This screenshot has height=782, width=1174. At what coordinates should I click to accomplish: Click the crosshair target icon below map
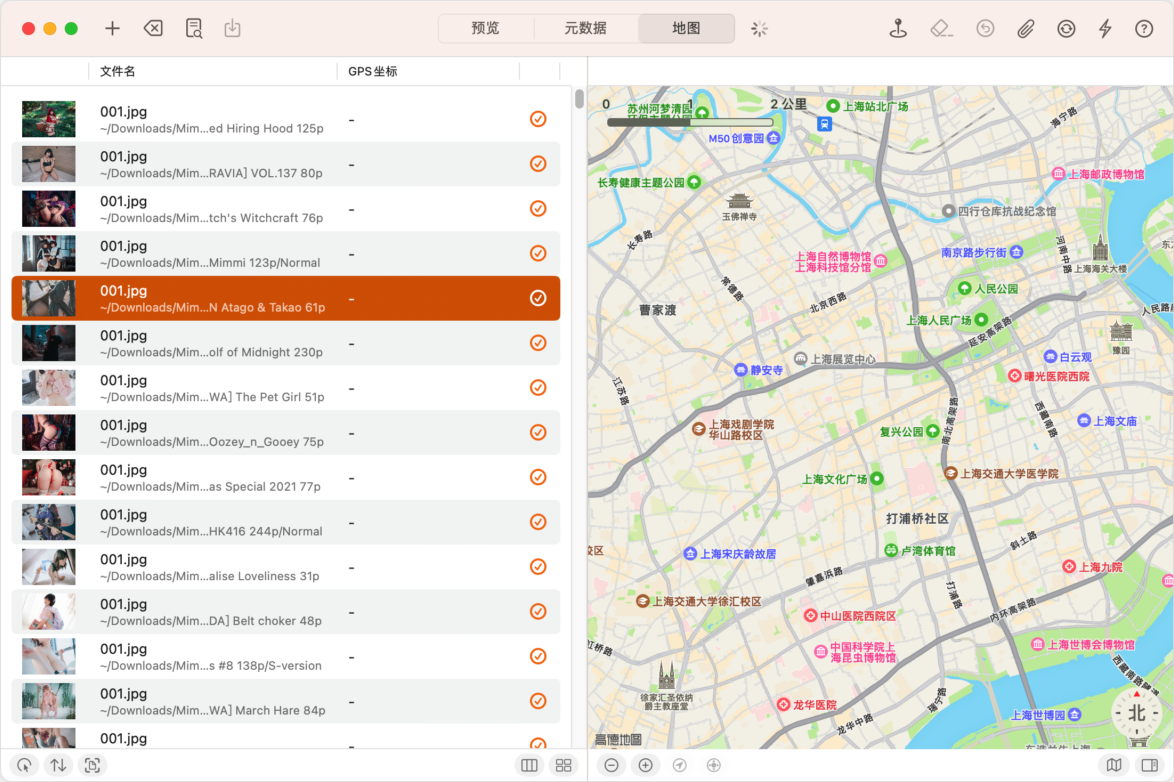[x=714, y=765]
